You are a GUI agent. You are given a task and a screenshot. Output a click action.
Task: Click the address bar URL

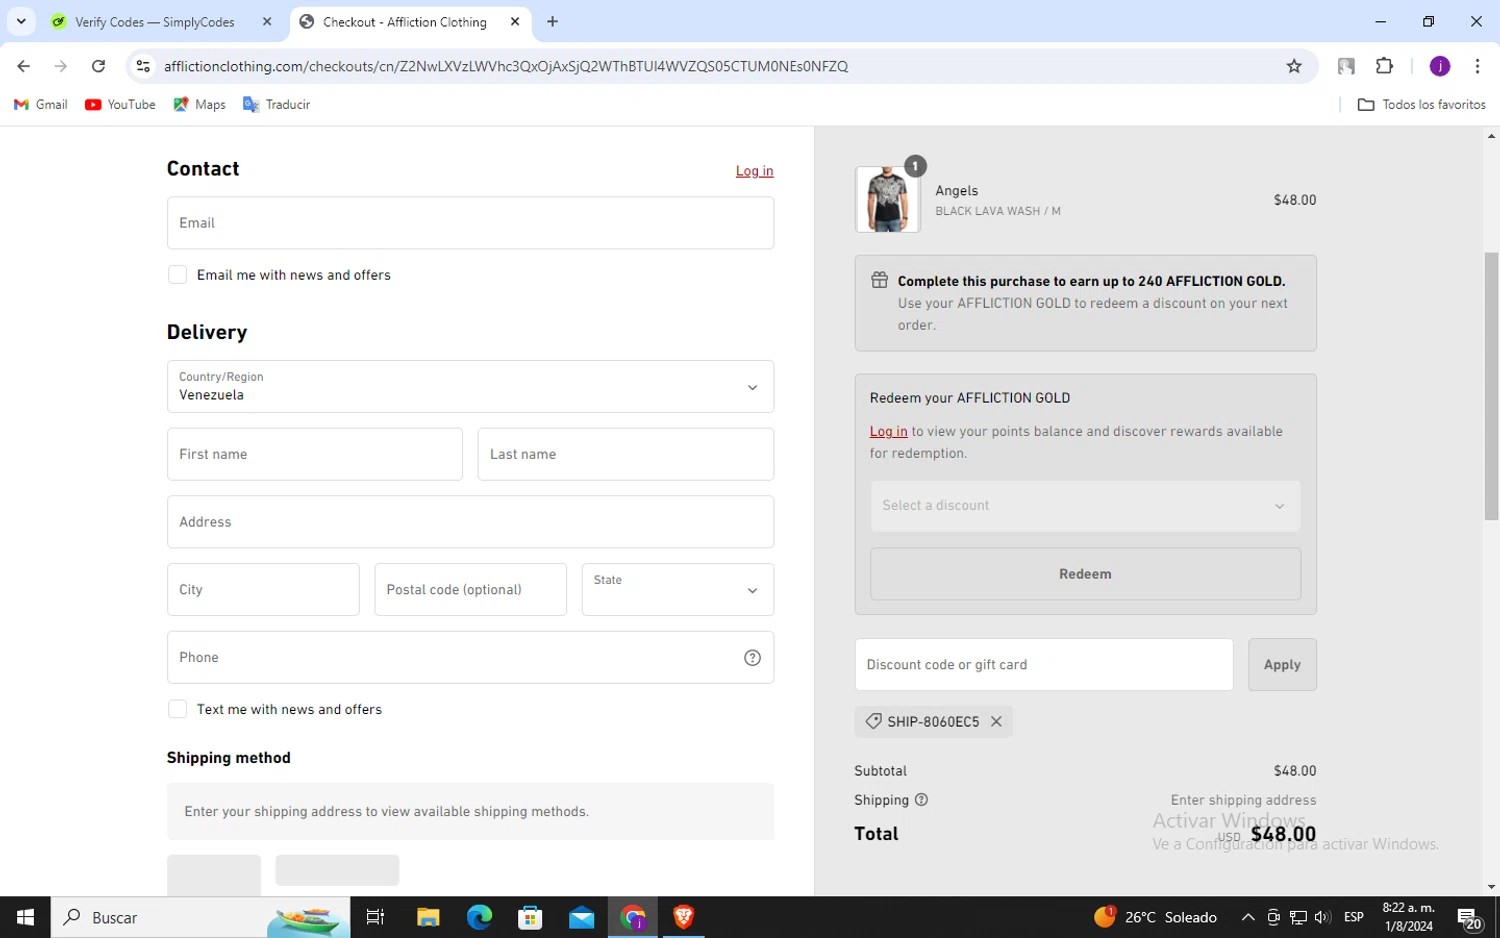pyautogui.click(x=506, y=66)
